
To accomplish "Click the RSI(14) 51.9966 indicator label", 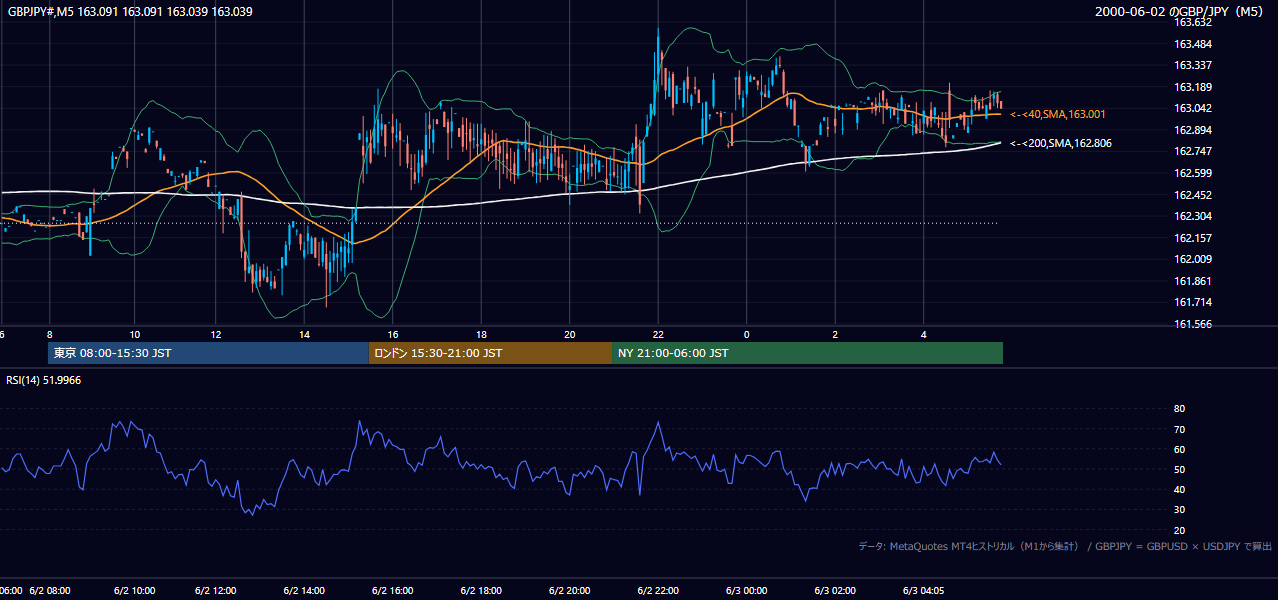I will (44, 380).
